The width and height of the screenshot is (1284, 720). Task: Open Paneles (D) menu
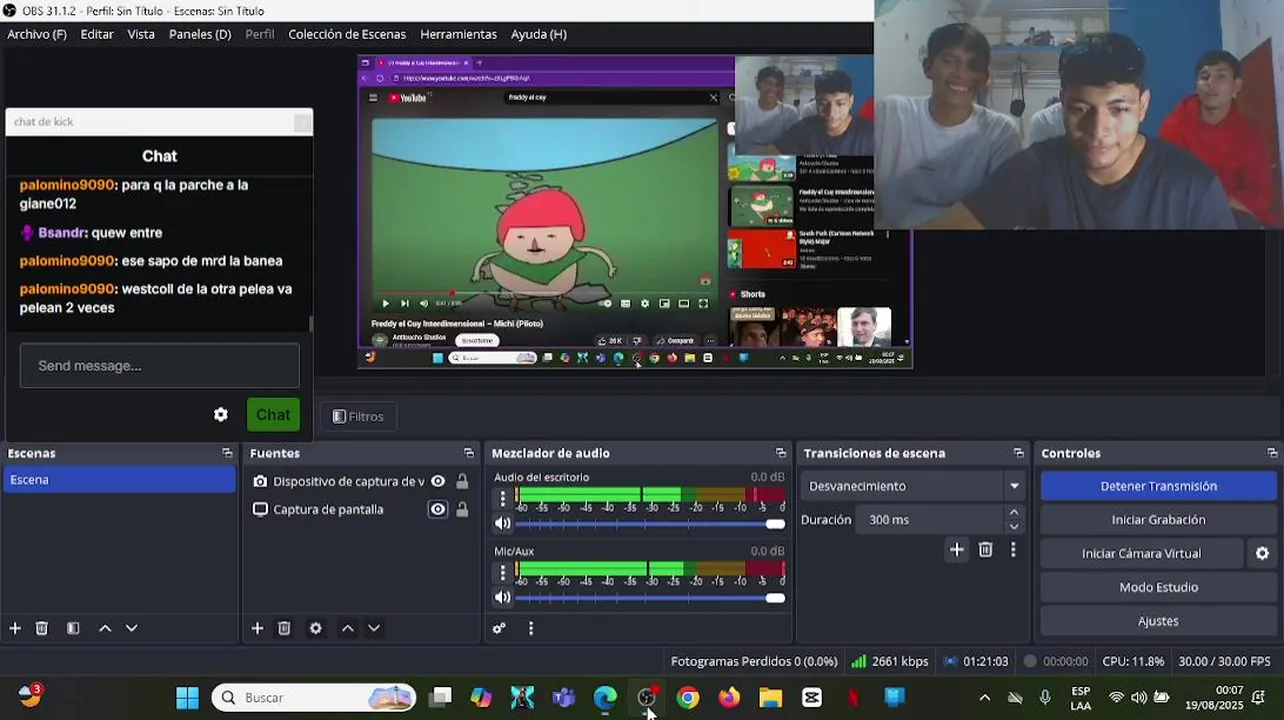[x=200, y=34]
